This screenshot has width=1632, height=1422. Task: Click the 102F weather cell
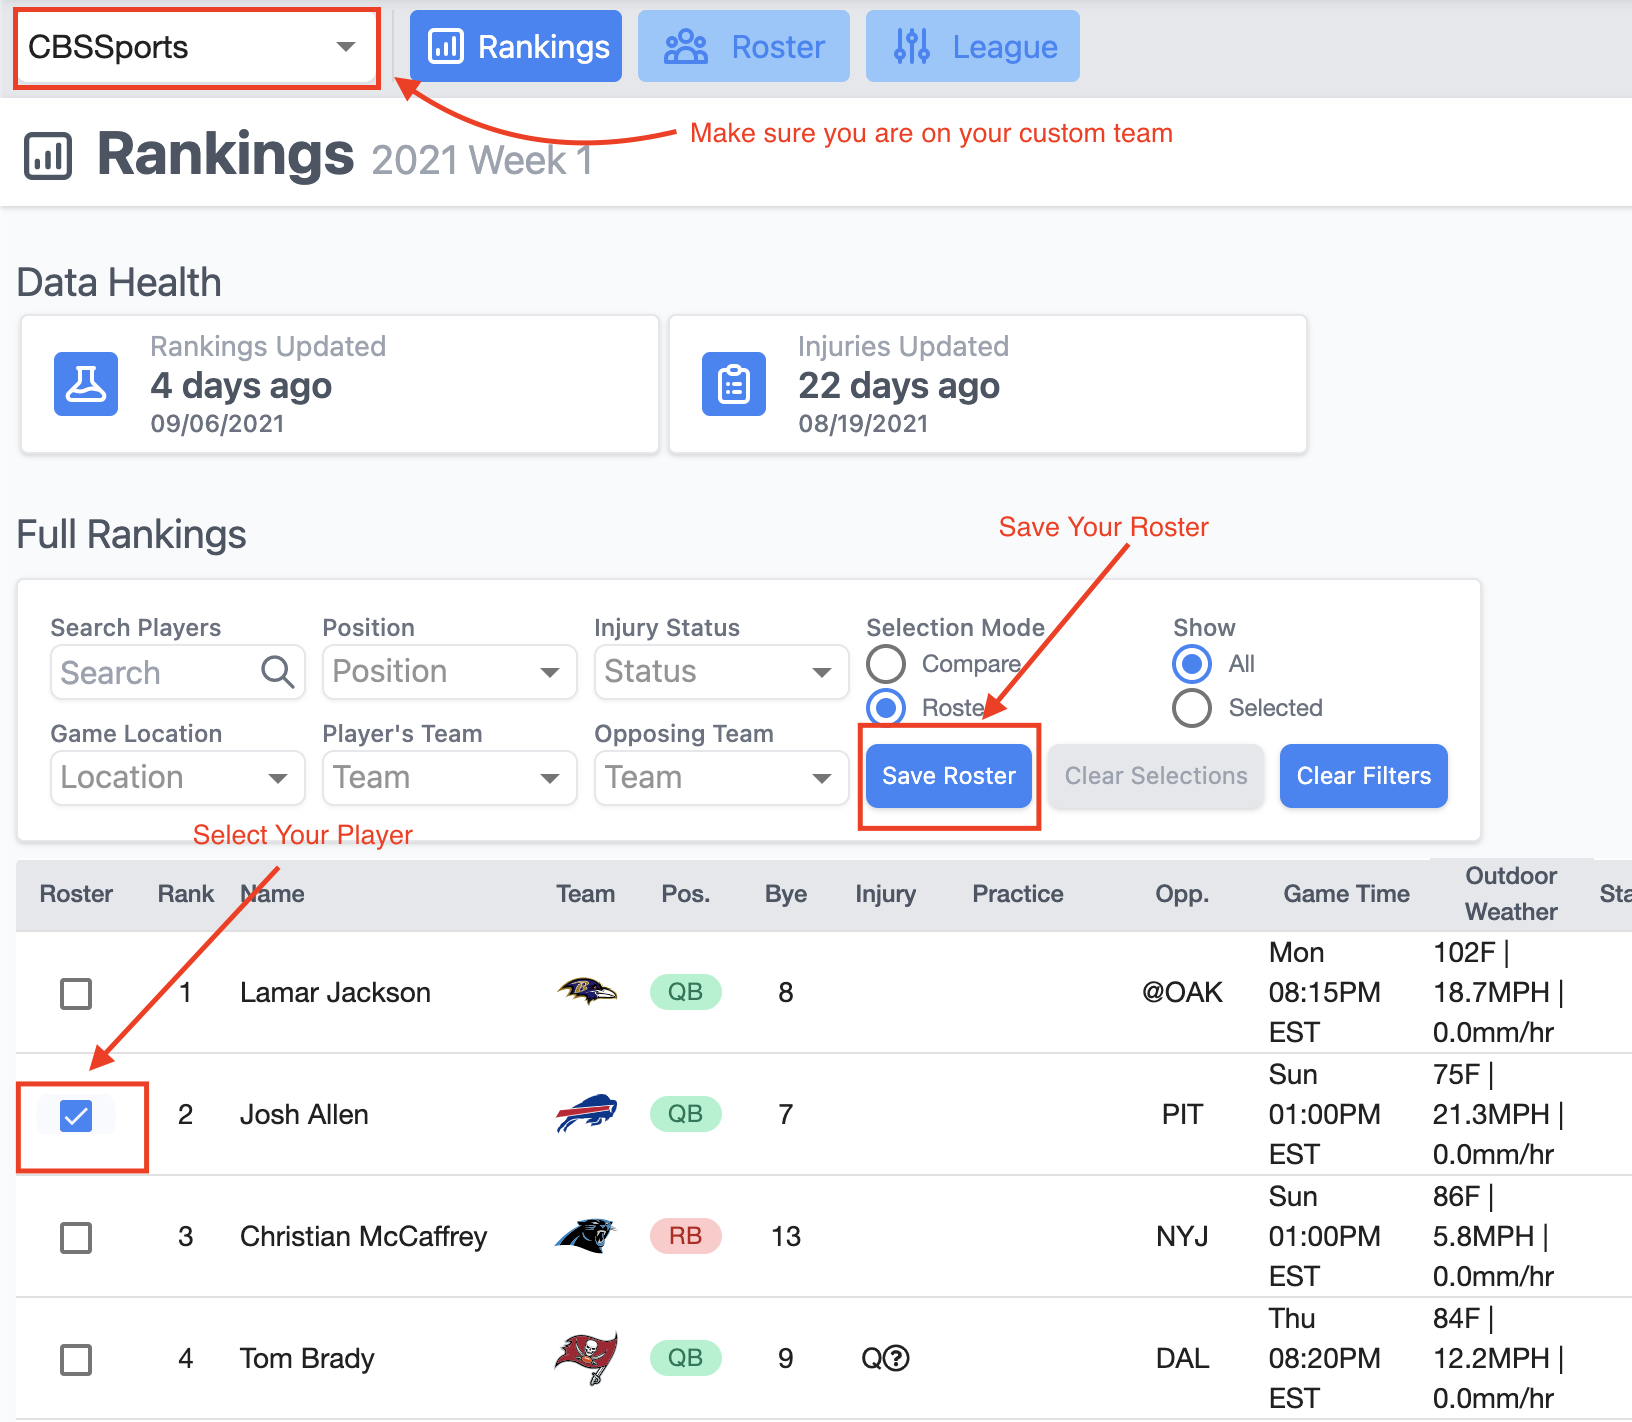[x=1498, y=992]
